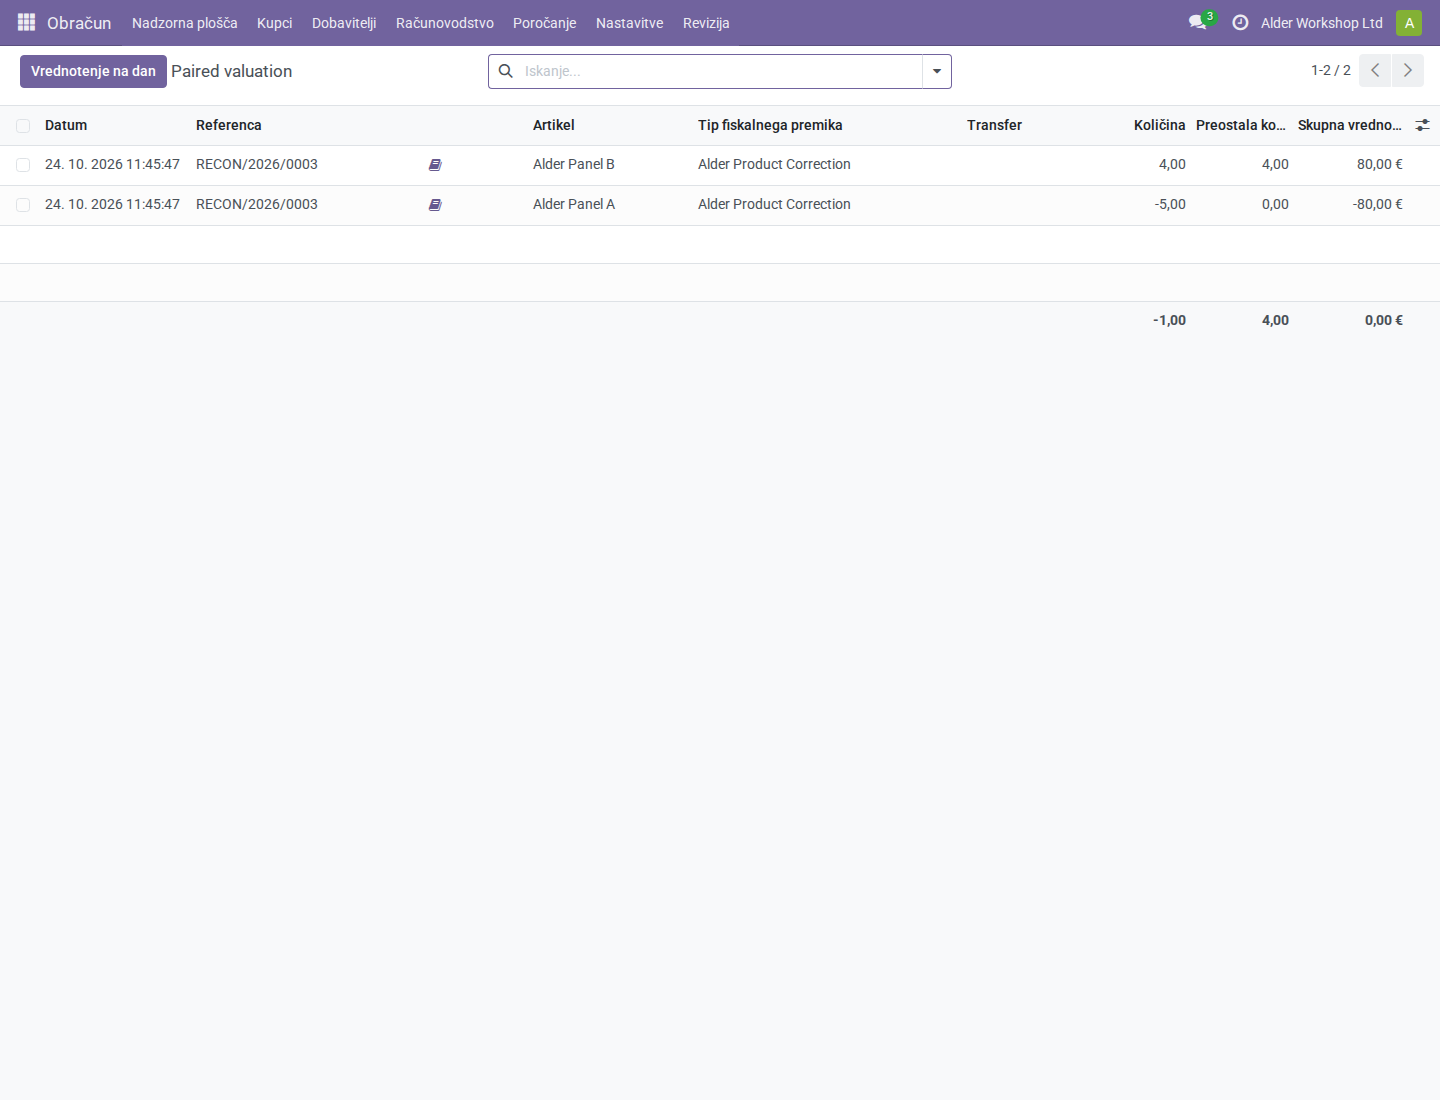The height and width of the screenshot is (1100, 1440).
Task: Click the user avatar A
Action: [1409, 23]
